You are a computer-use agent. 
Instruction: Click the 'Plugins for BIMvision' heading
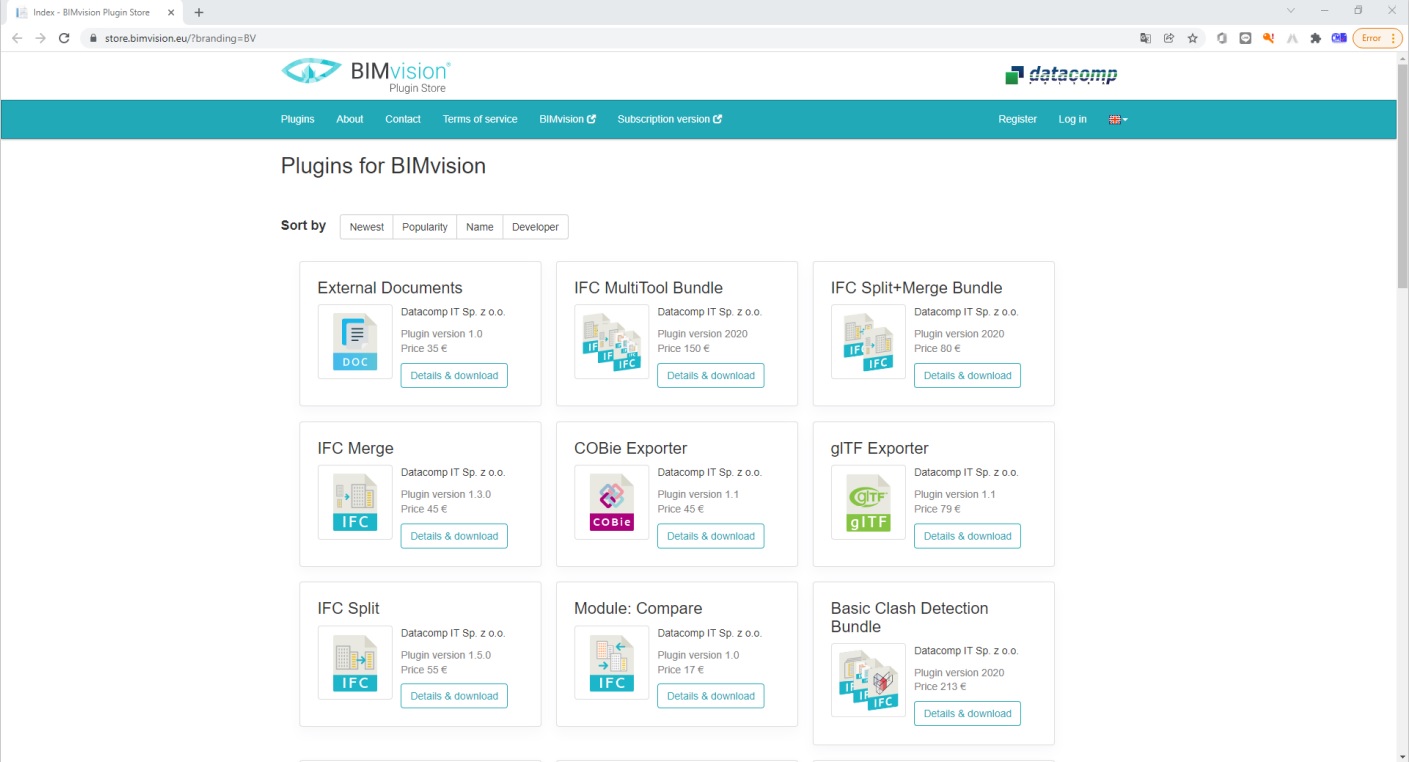point(383,166)
